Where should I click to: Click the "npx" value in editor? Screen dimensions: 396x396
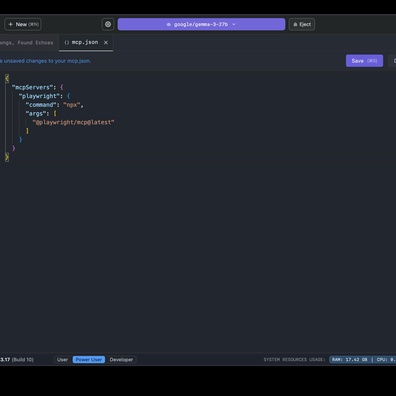click(x=72, y=105)
